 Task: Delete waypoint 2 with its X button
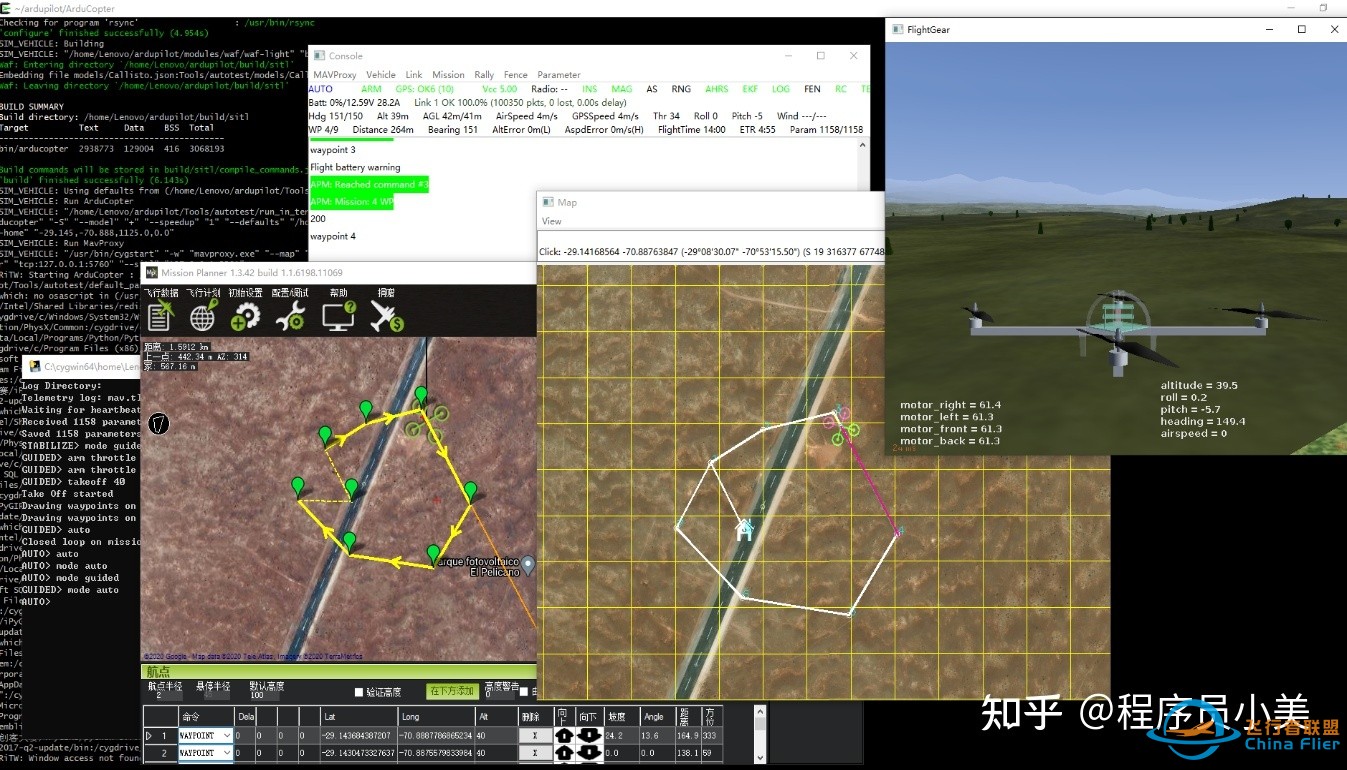click(535, 753)
